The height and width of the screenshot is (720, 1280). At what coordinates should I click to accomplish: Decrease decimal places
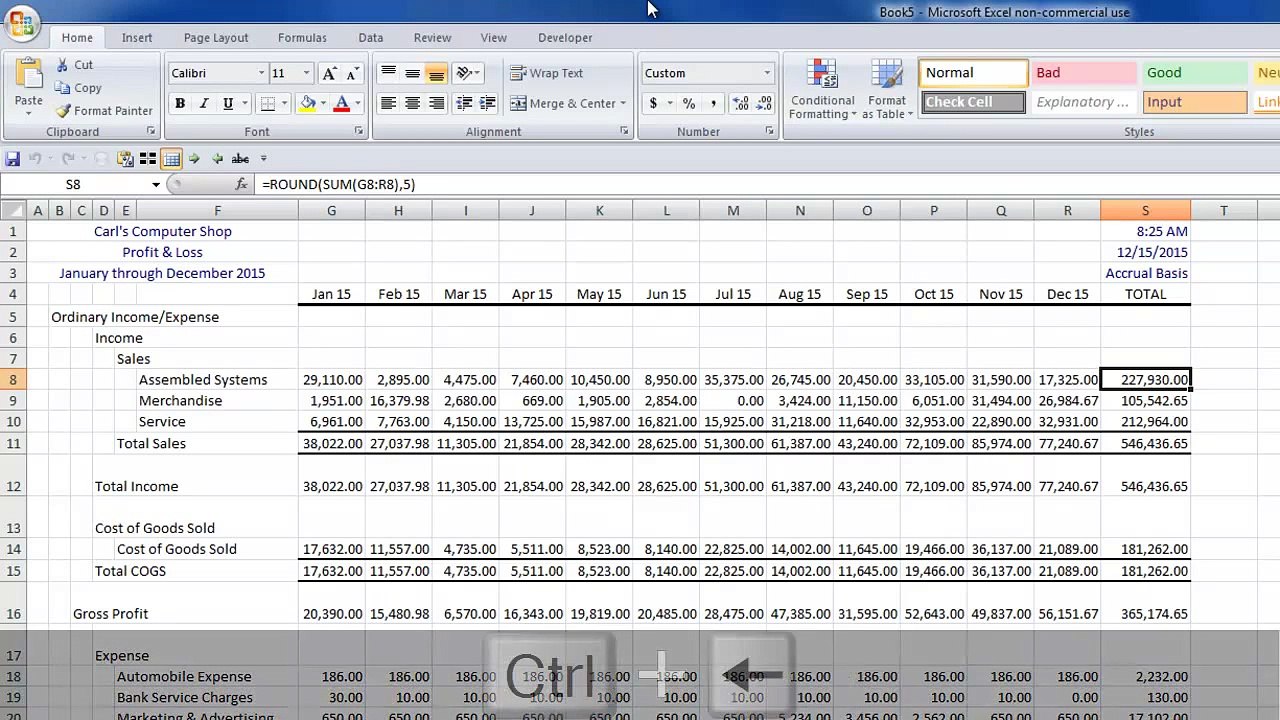(x=764, y=103)
